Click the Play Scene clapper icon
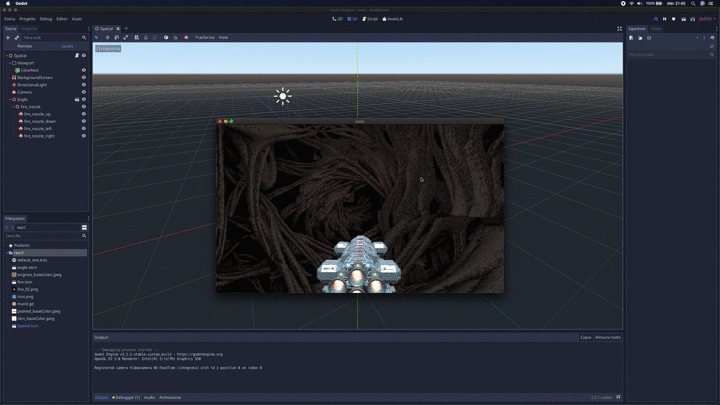The height and width of the screenshot is (405, 720). 683,19
